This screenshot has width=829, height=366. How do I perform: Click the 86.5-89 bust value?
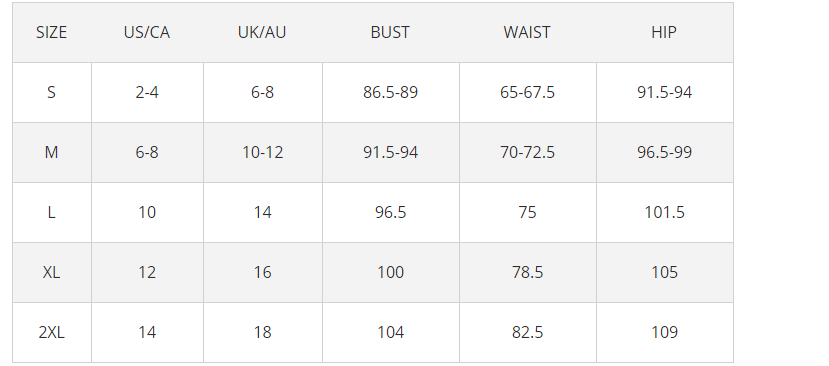tap(391, 93)
